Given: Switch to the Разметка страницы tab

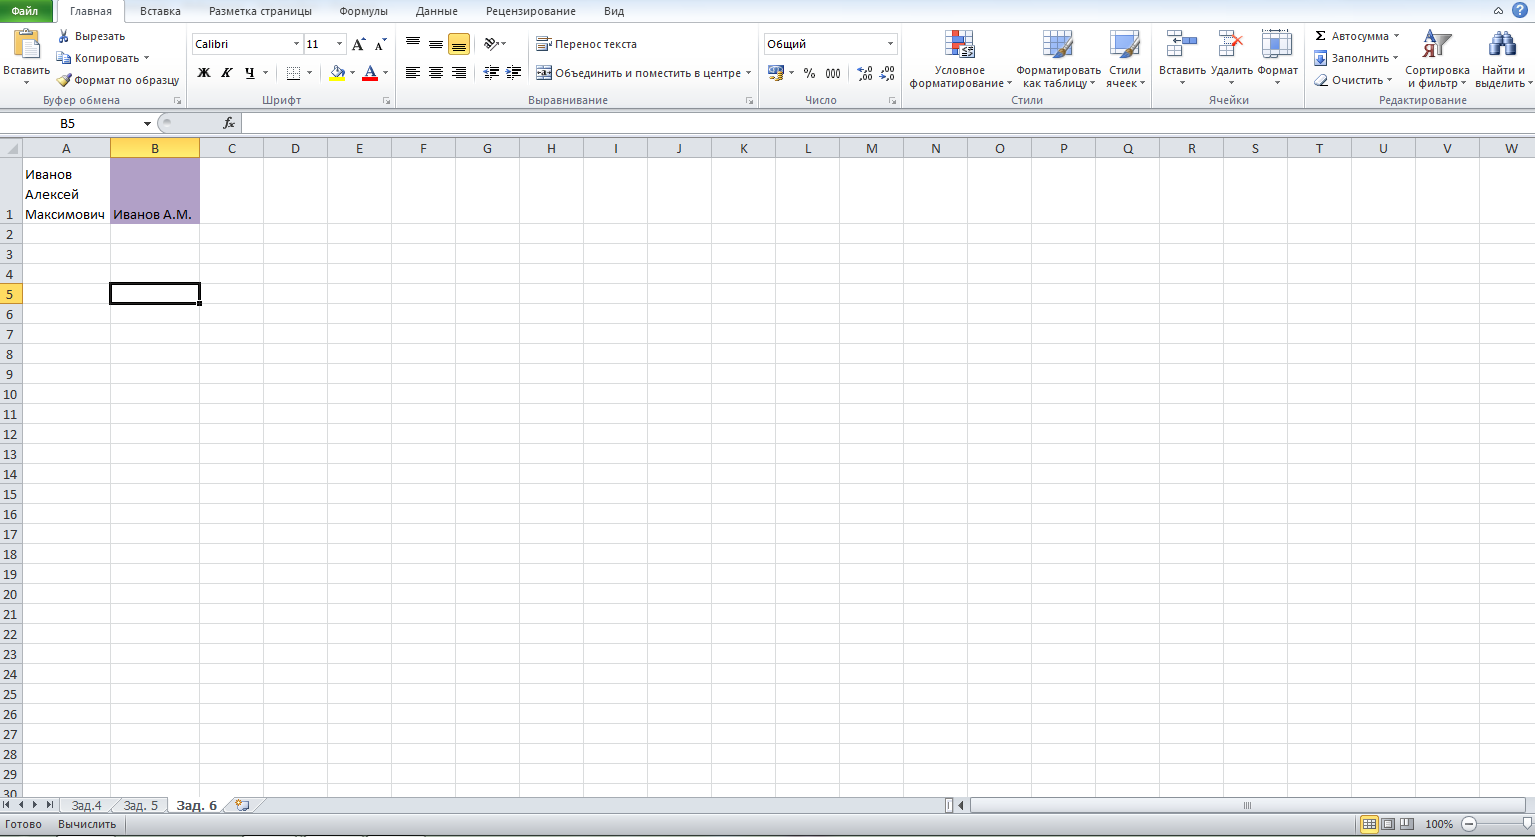Looking at the screenshot, I should [x=260, y=11].
